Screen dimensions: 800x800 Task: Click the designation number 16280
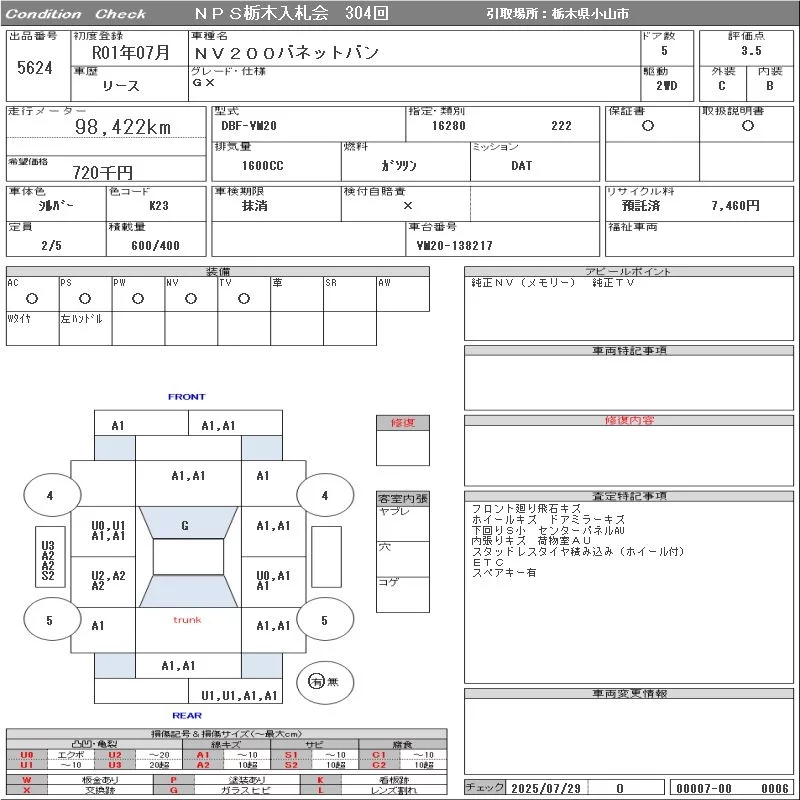pyautogui.click(x=448, y=126)
